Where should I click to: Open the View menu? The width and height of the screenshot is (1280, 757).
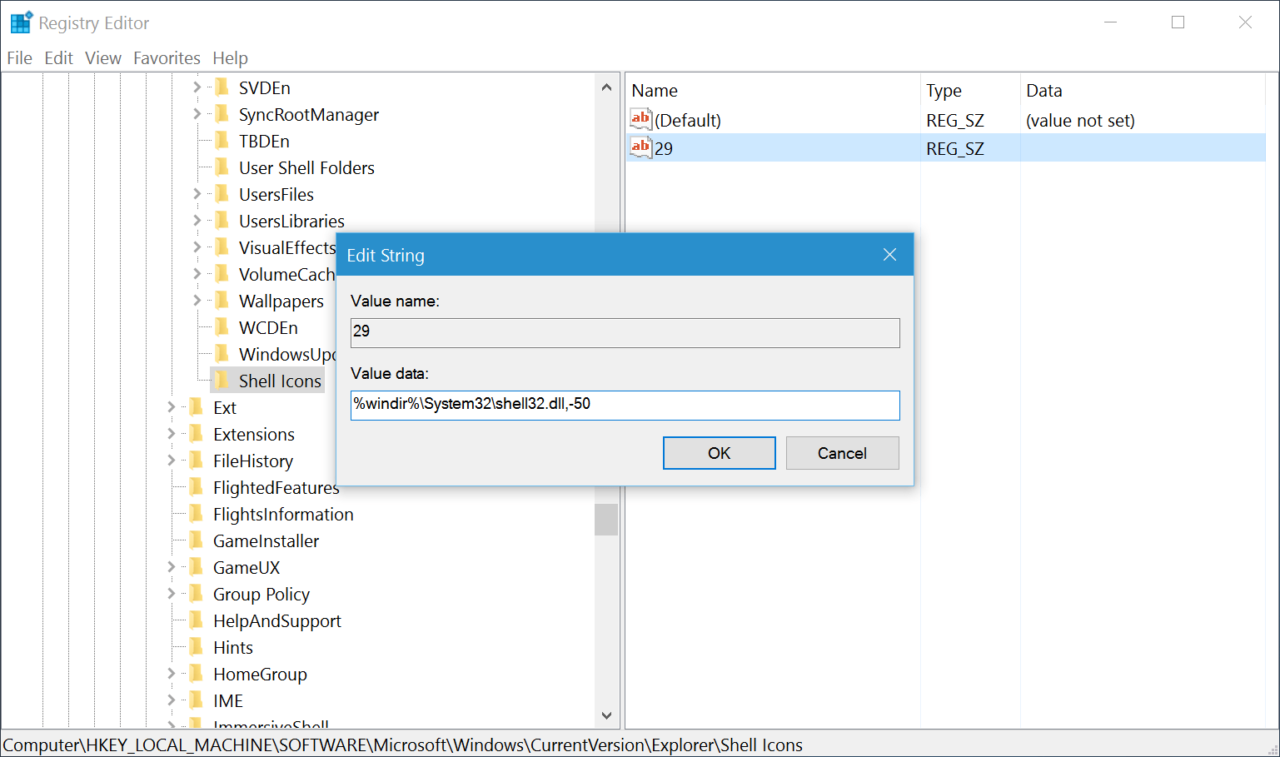(103, 58)
